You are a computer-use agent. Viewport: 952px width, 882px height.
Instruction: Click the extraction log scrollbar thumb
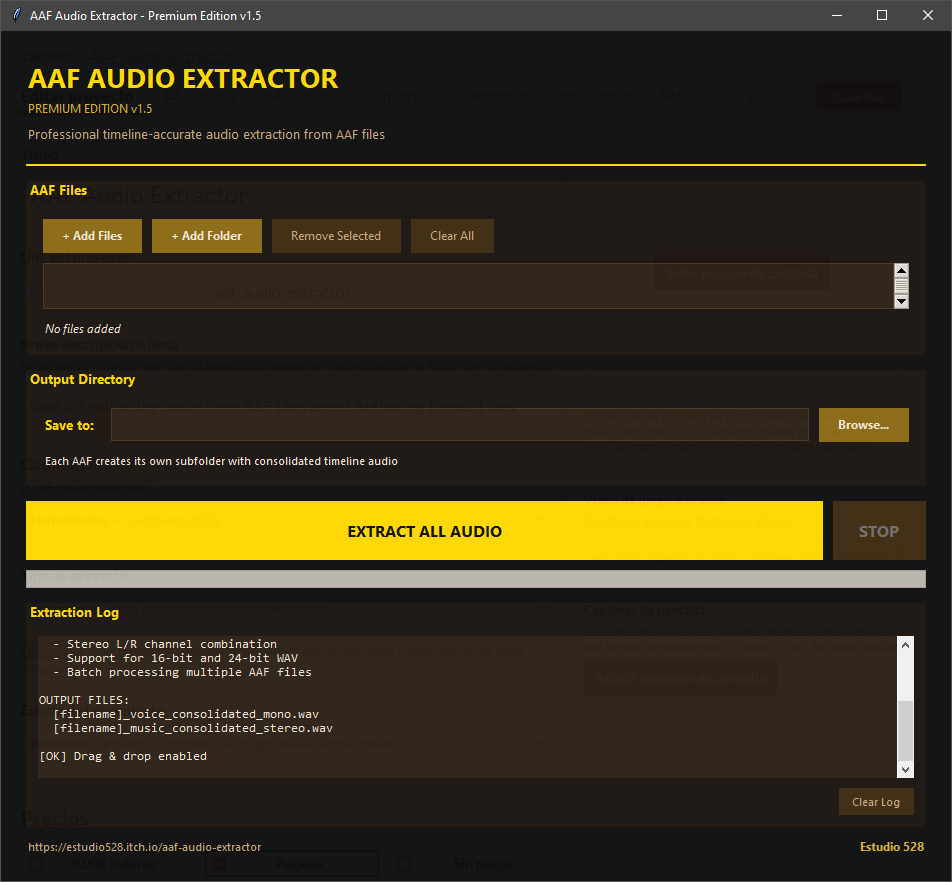(905, 730)
